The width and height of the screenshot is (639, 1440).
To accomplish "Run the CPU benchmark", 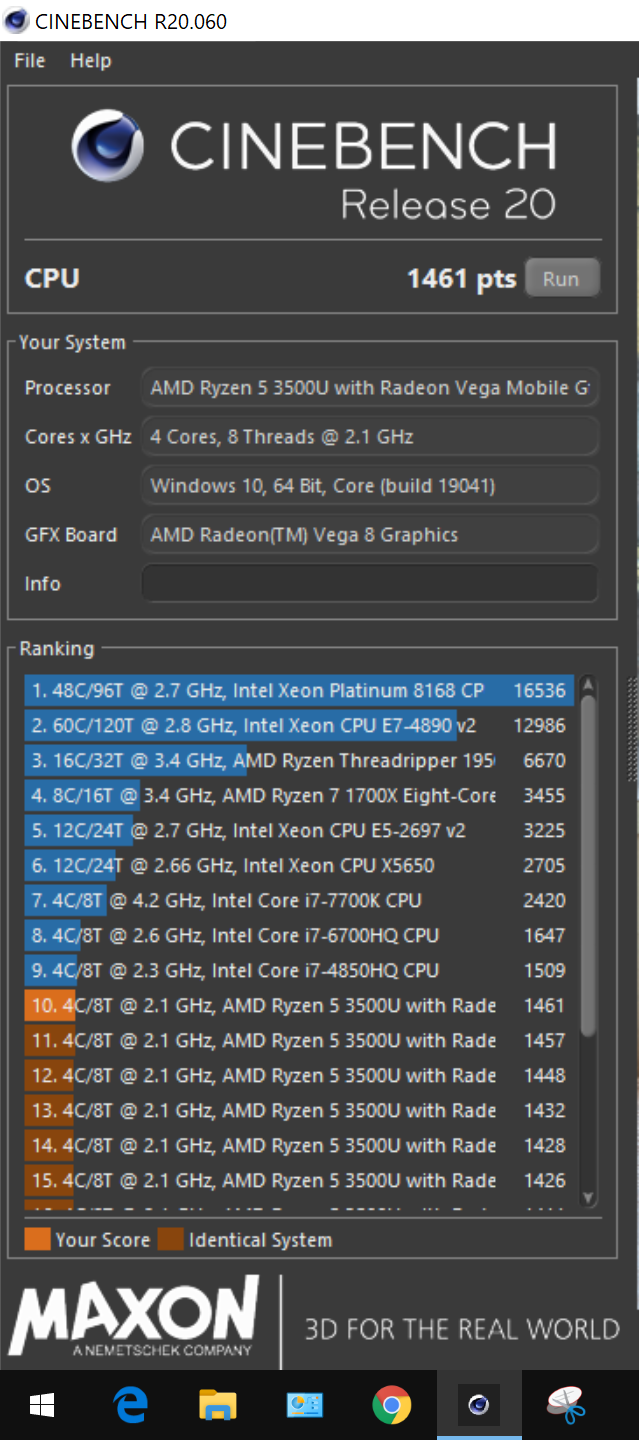I will 561,279.
